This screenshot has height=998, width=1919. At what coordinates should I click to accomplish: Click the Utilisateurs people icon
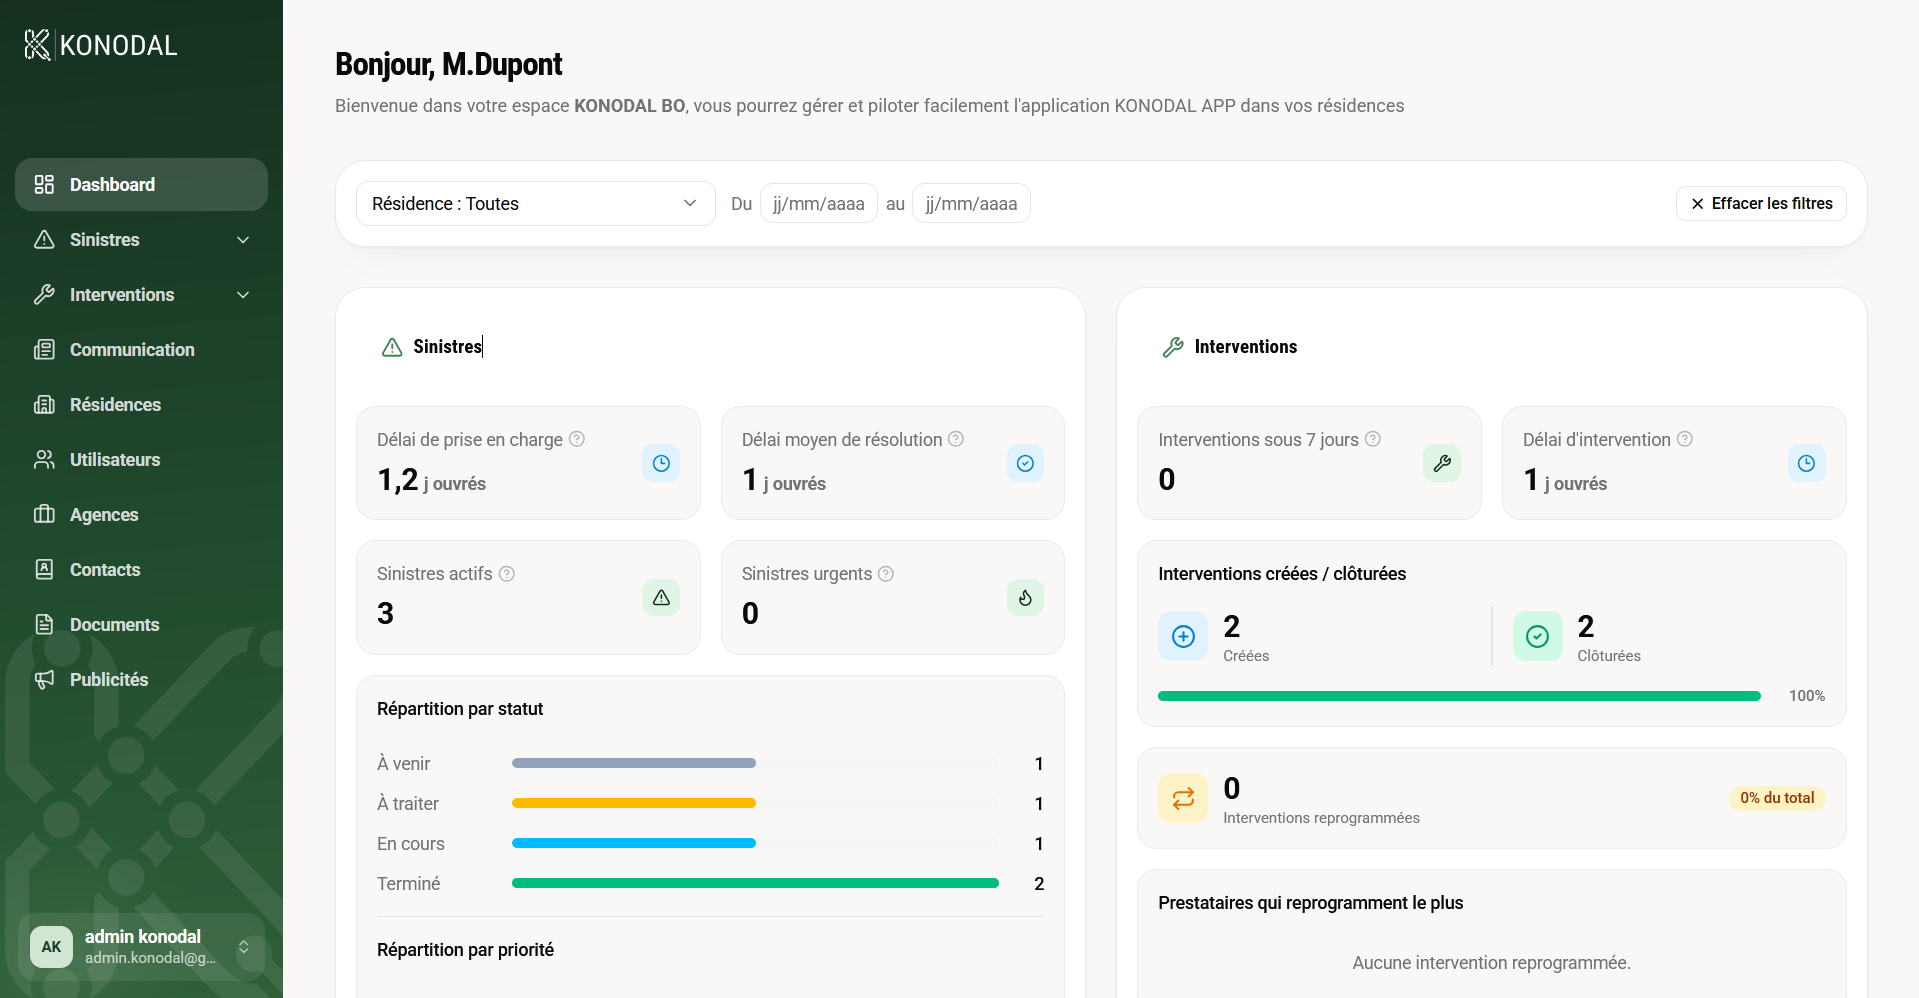[x=44, y=459]
